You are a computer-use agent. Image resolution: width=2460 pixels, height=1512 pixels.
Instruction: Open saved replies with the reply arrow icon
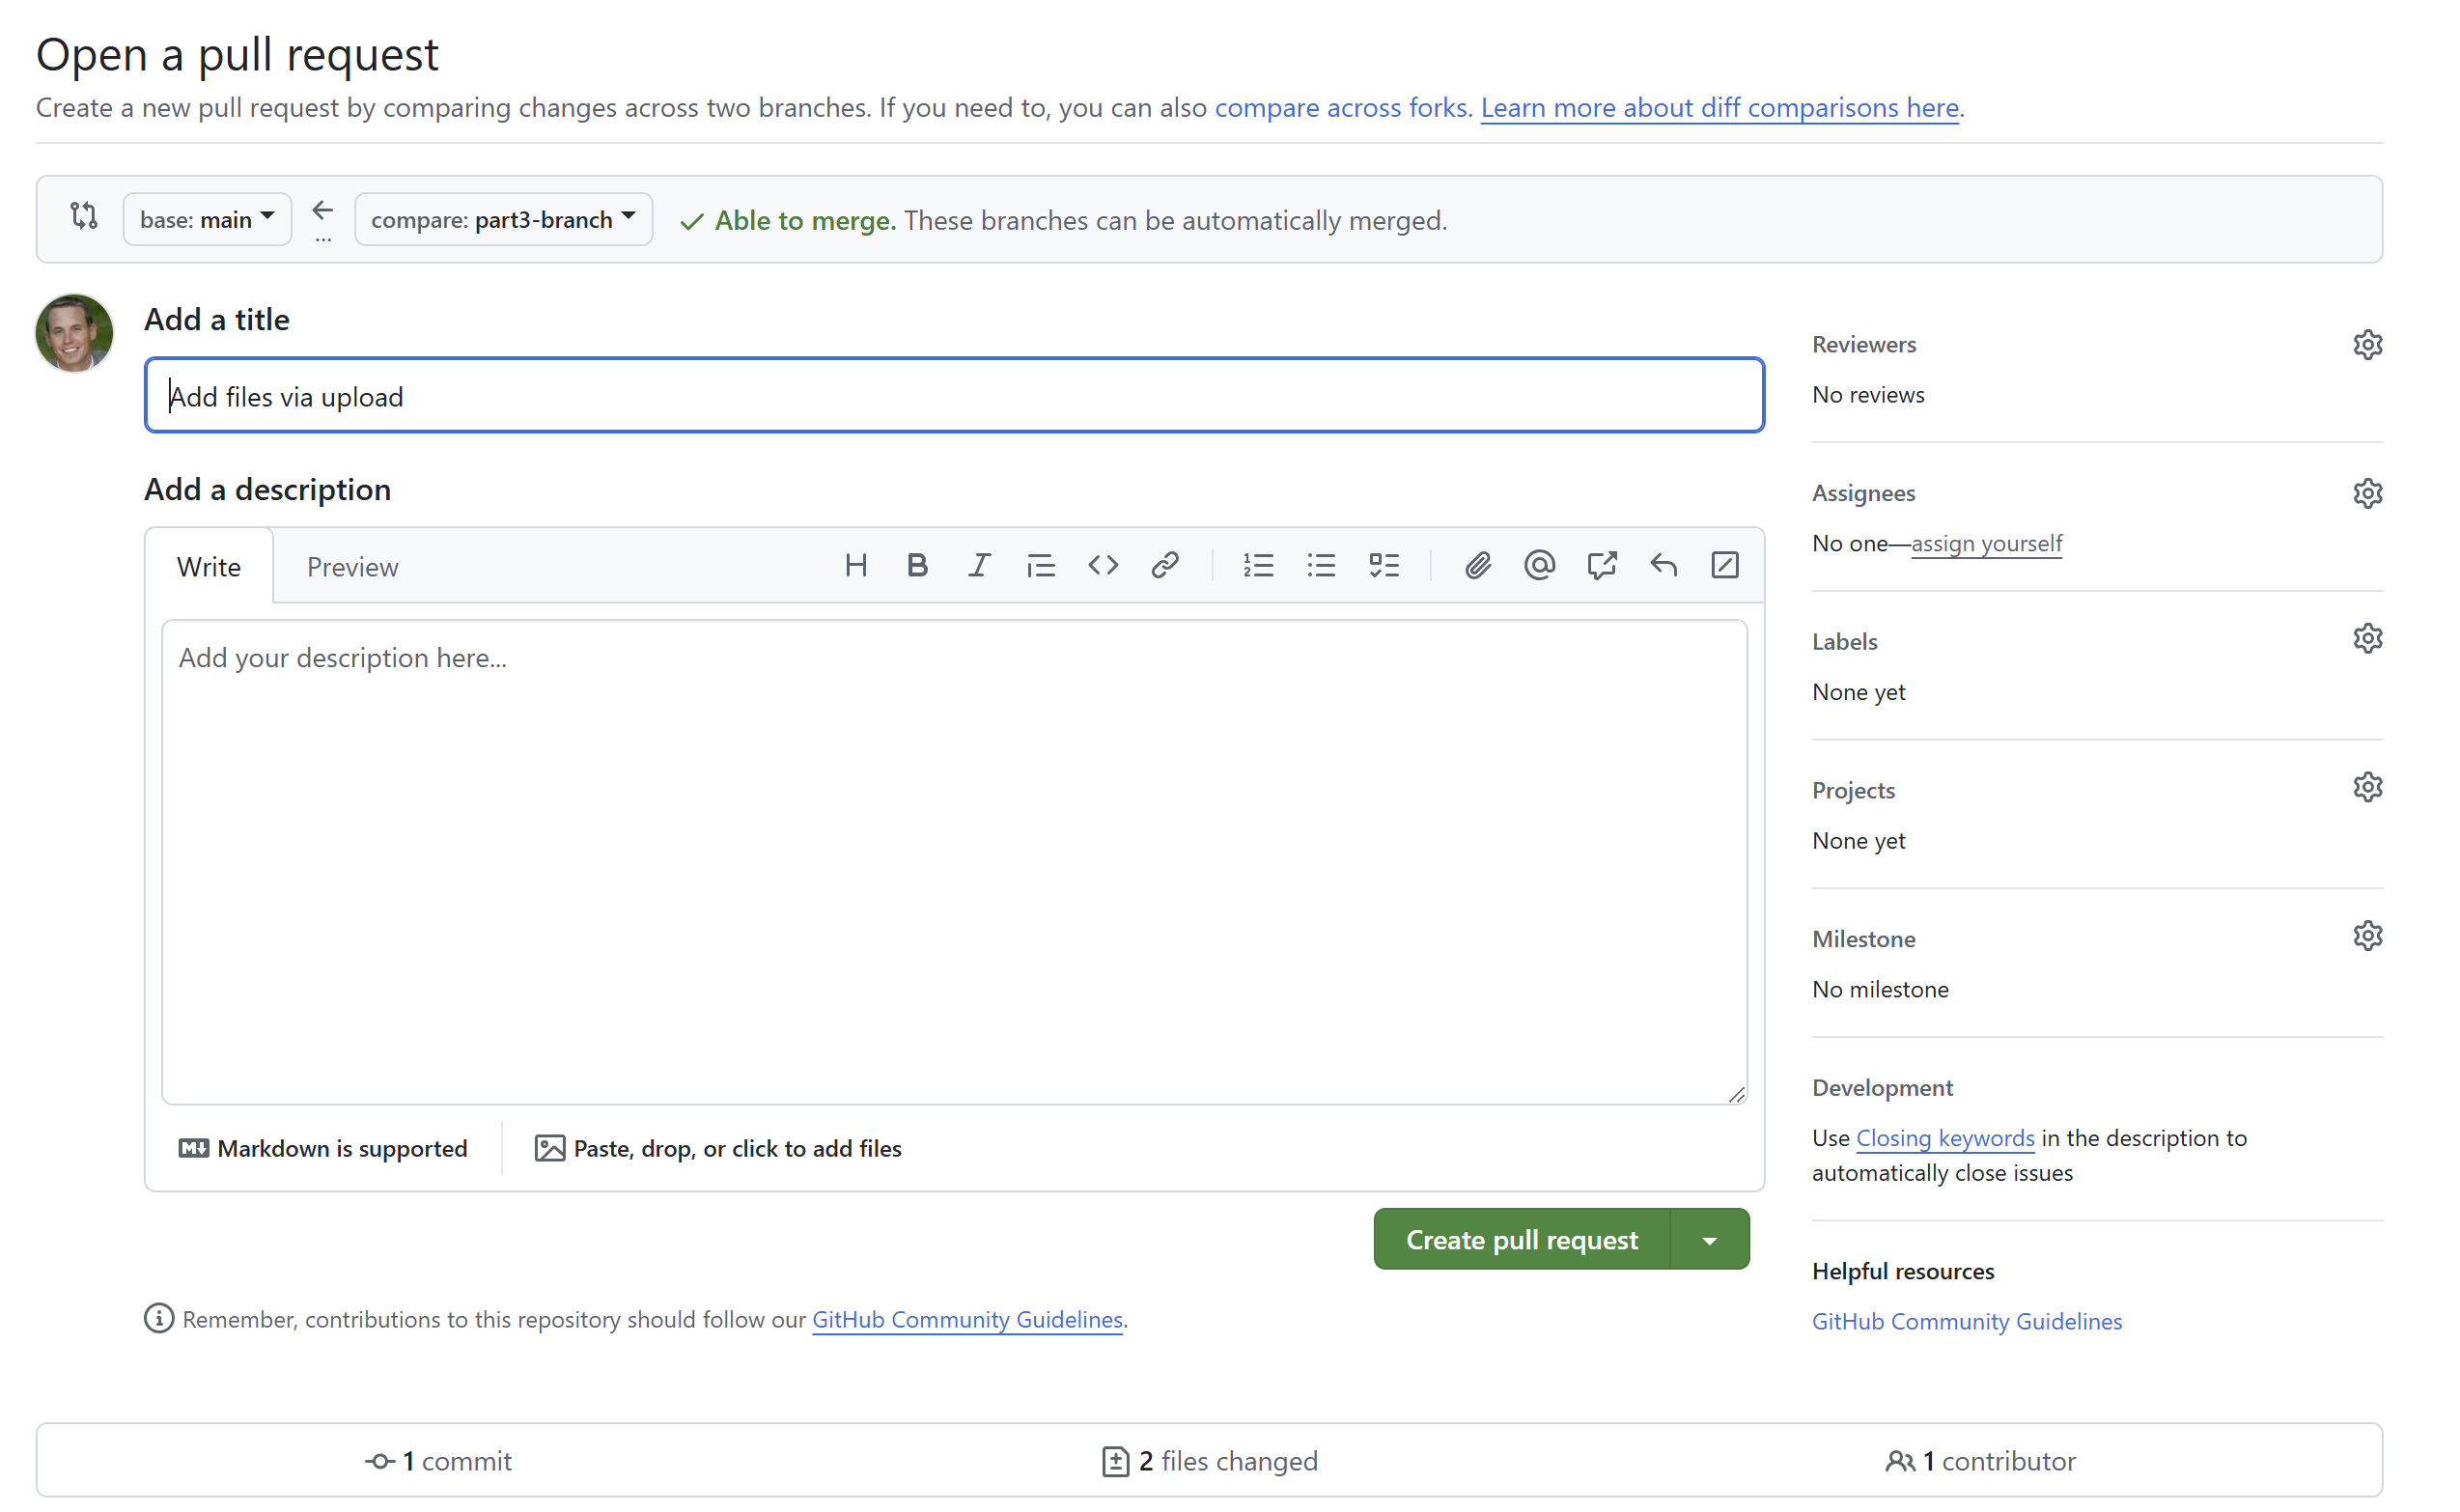[x=1663, y=566]
